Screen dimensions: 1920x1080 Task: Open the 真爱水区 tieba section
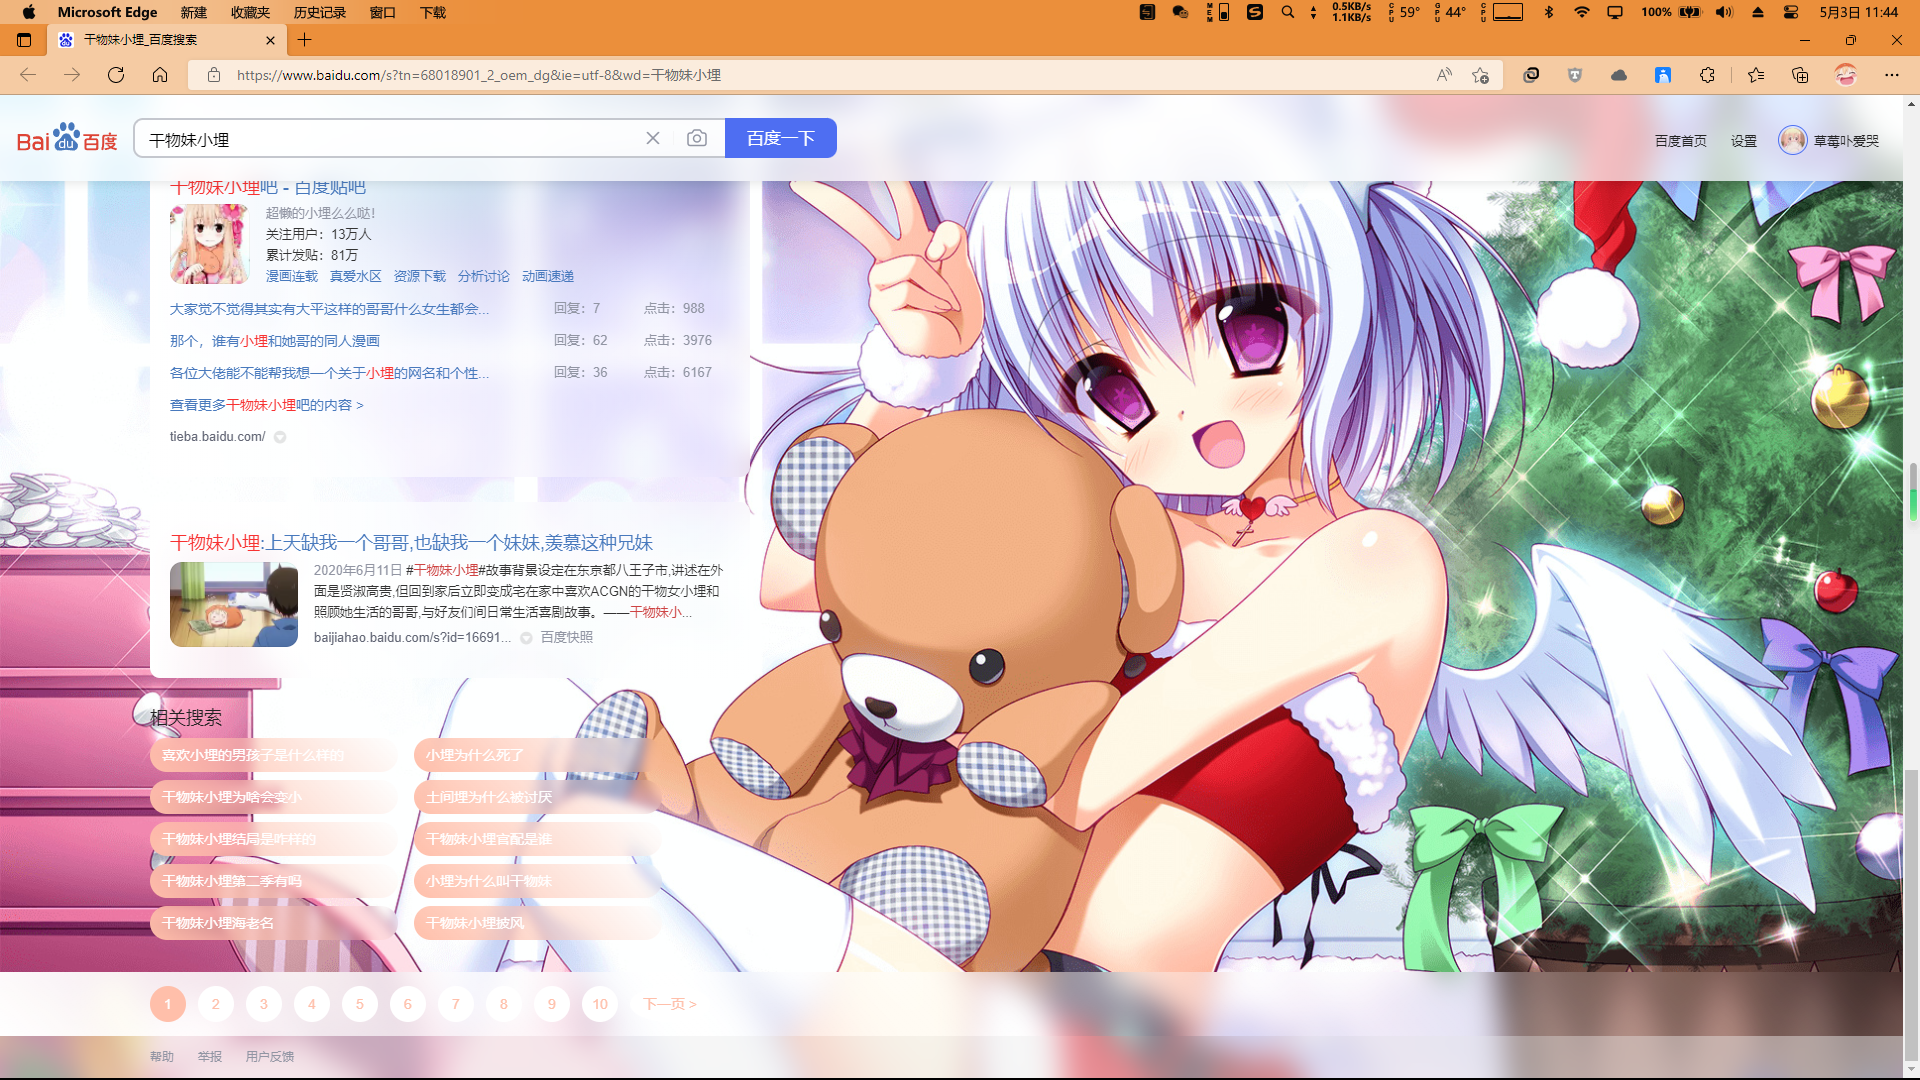click(x=356, y=276)
